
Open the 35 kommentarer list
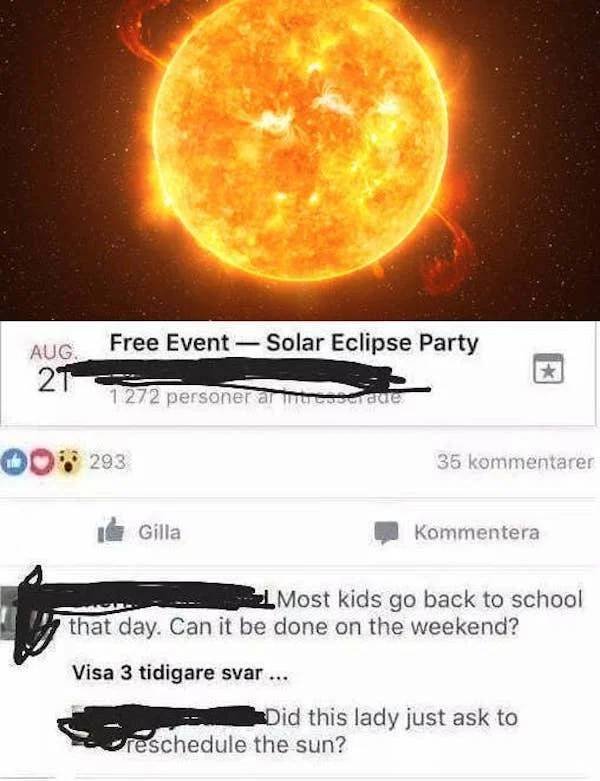516,462
